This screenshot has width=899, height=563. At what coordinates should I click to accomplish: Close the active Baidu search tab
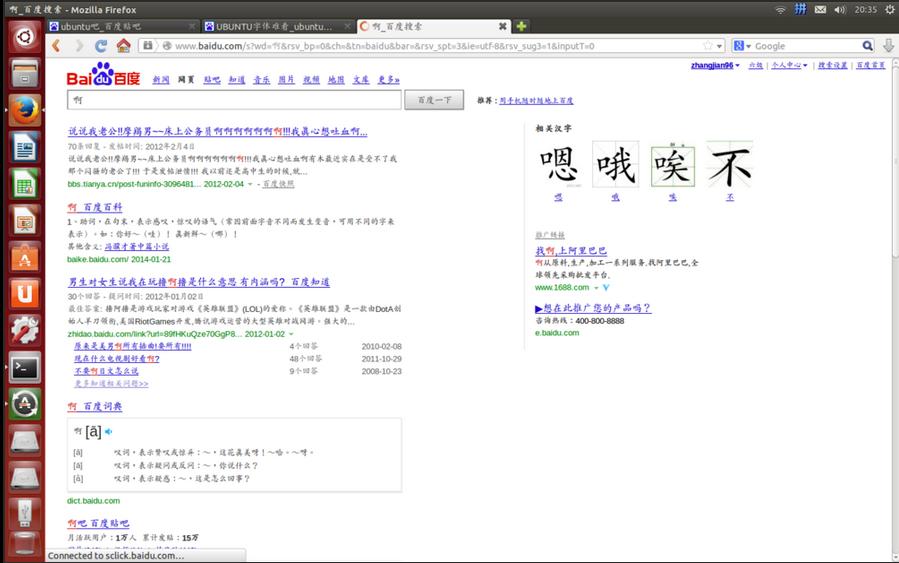[502, 26]
